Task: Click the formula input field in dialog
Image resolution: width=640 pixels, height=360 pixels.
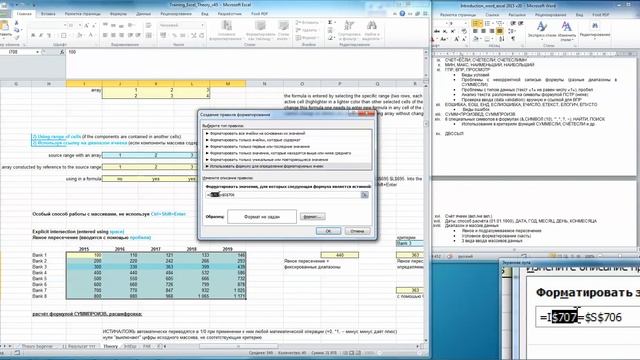Action: click(282, 195)
